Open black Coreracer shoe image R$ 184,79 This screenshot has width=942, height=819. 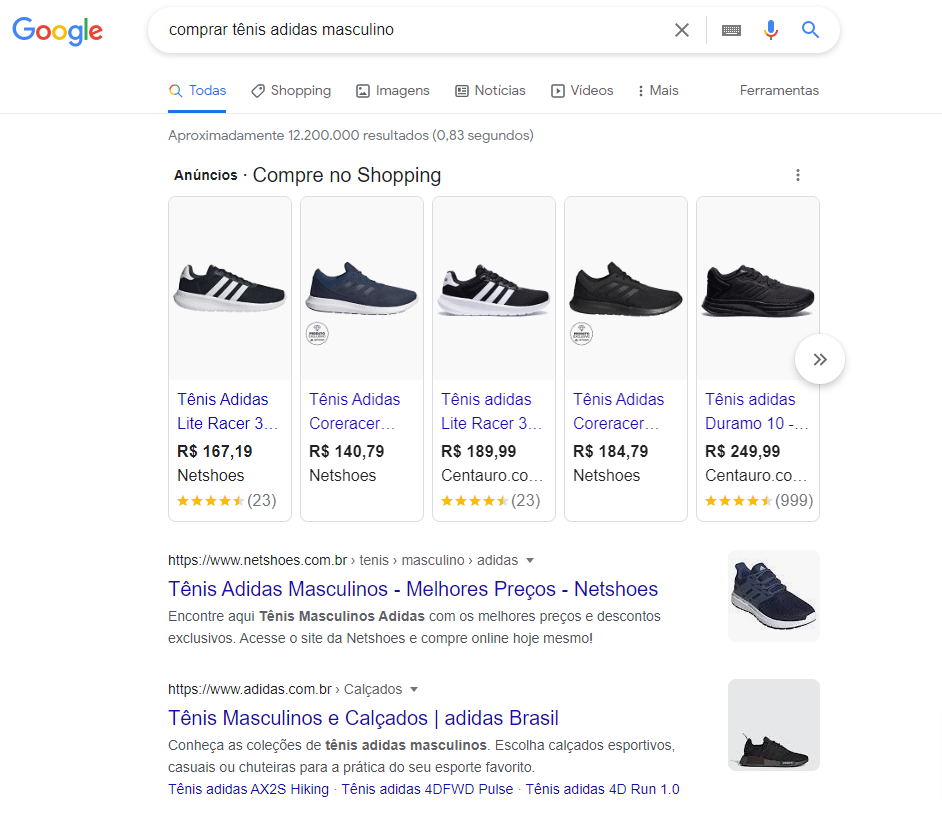626,288
